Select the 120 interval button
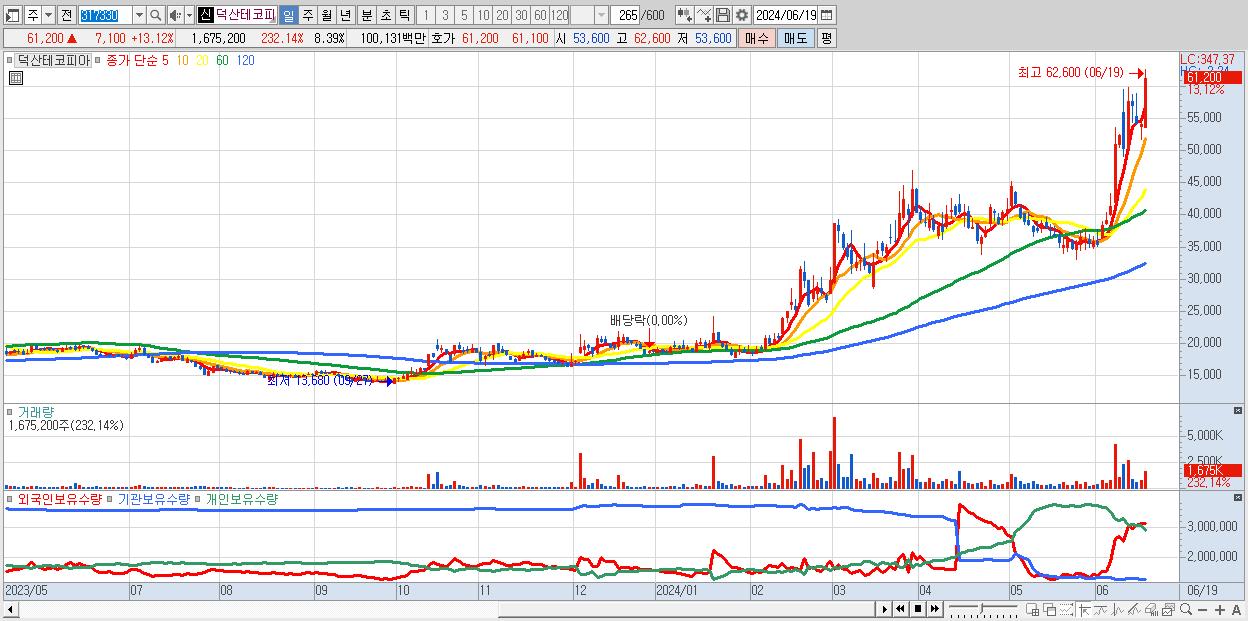Viewport: 1248px width, 621px height. point(559,15)
